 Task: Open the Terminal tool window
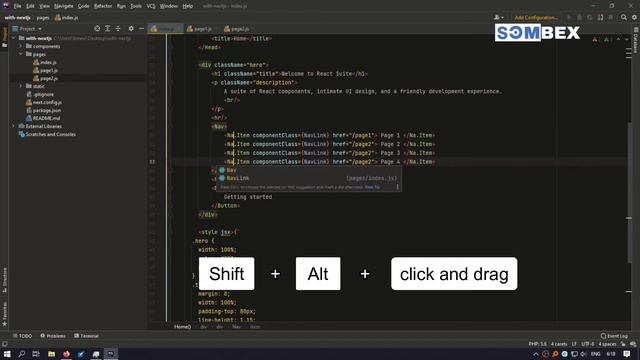click(86, 336)
